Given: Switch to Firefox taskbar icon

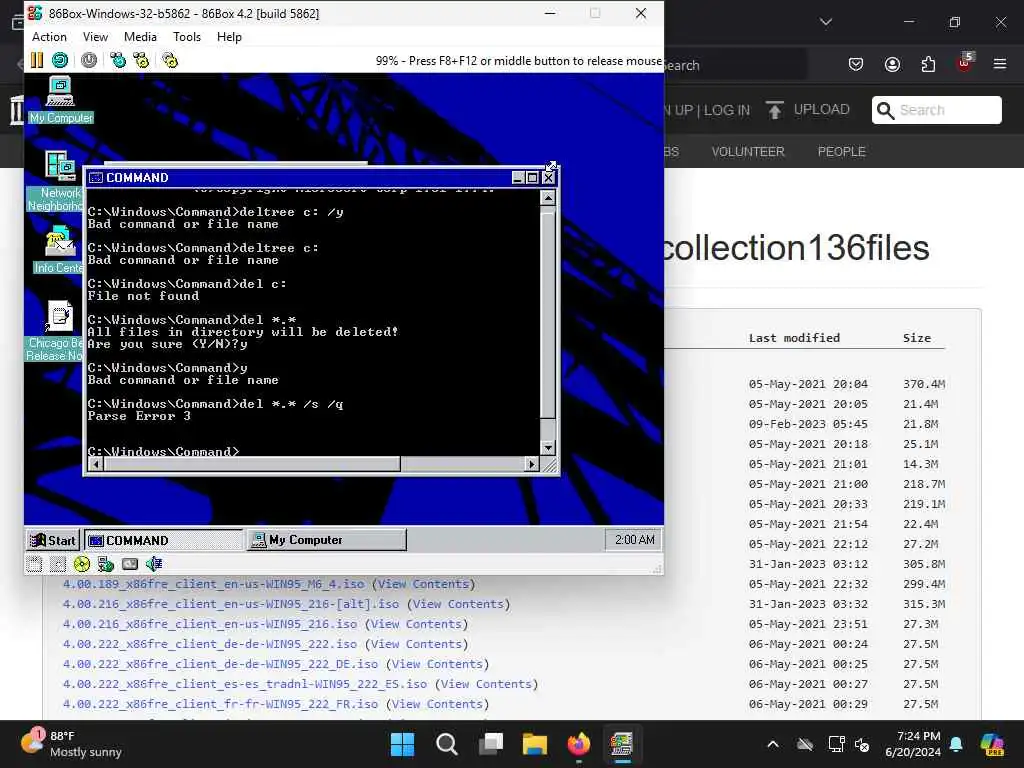Looking at the screenshot, I should pos(579,744).
